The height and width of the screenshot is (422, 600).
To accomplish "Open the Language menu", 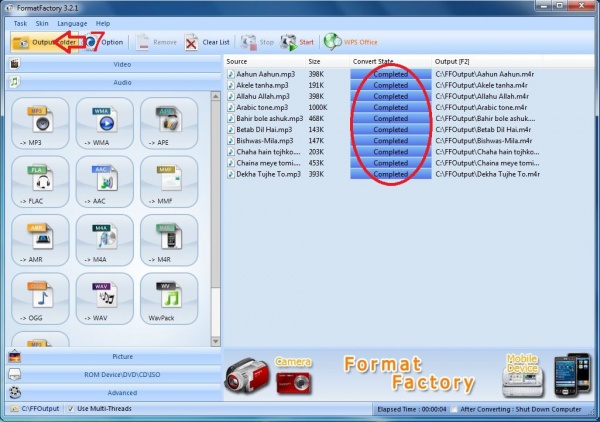I will tap(72, 23).
